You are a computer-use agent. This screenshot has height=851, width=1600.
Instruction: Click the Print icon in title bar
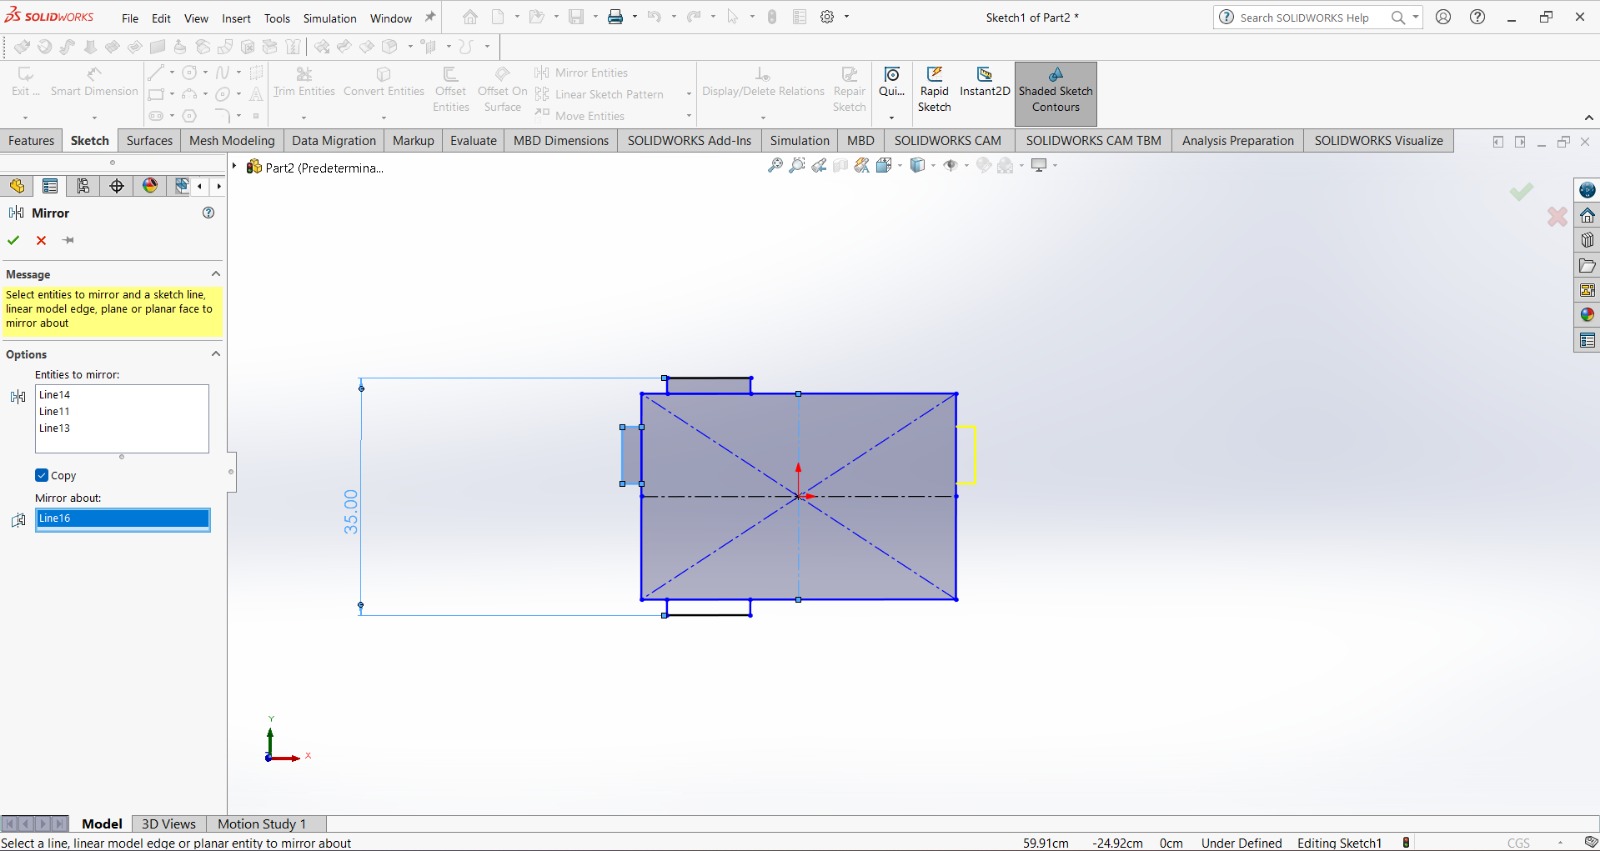(x=615, y=17)
